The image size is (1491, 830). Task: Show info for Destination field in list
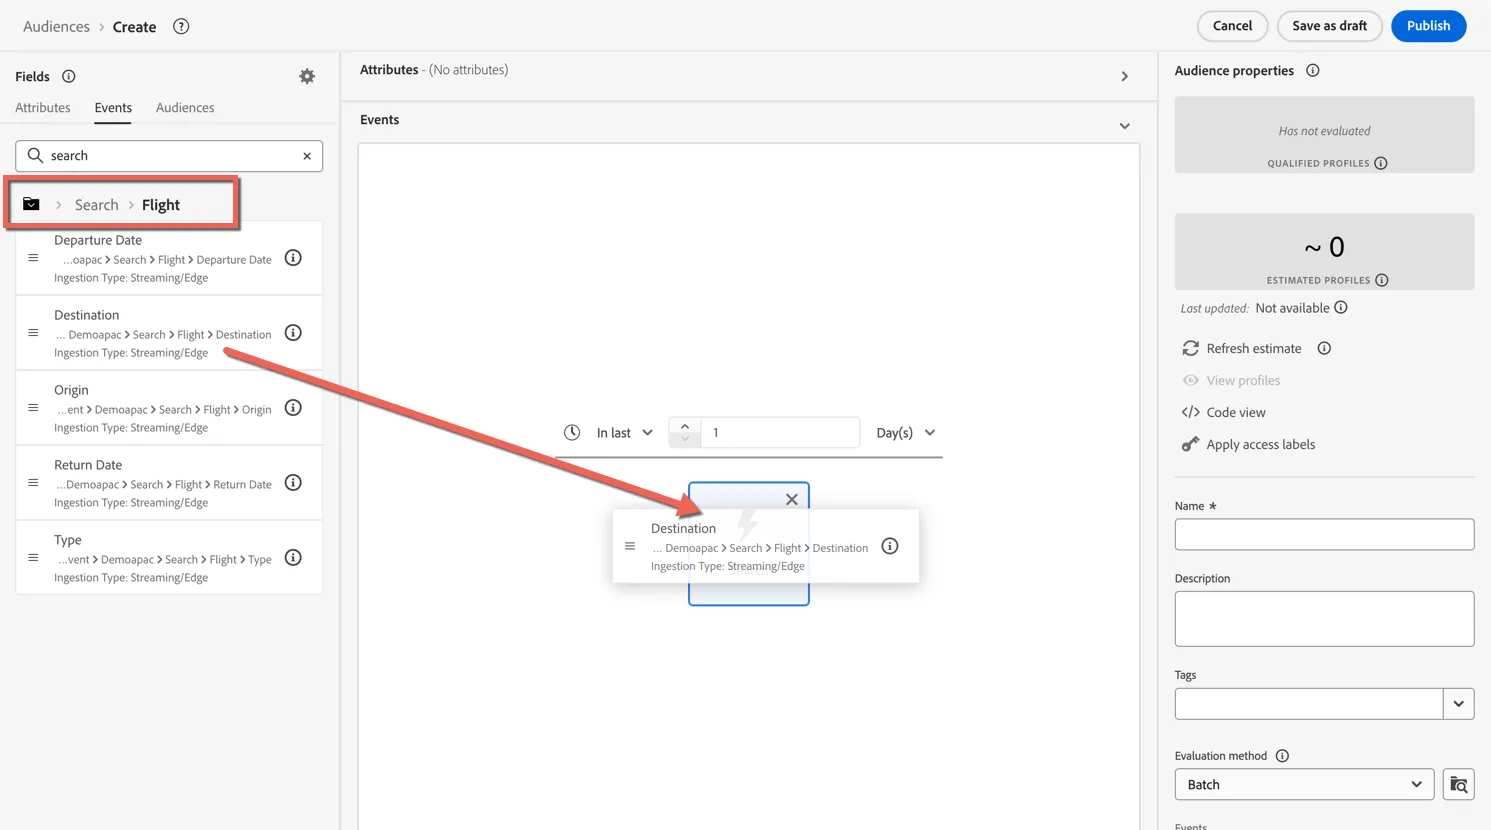[x=293, y=333]
